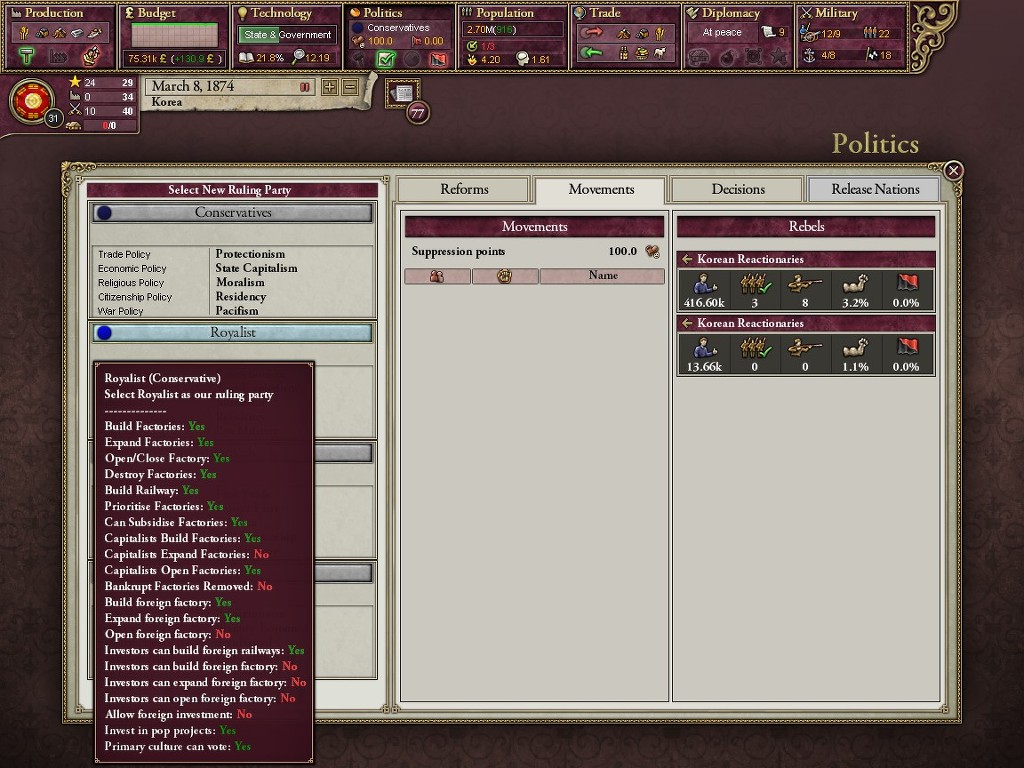Click the navy anchor icon showing 4/8
Viewport: 1024px width, 768px height.
pyautogui.click(x=809, y=55)
